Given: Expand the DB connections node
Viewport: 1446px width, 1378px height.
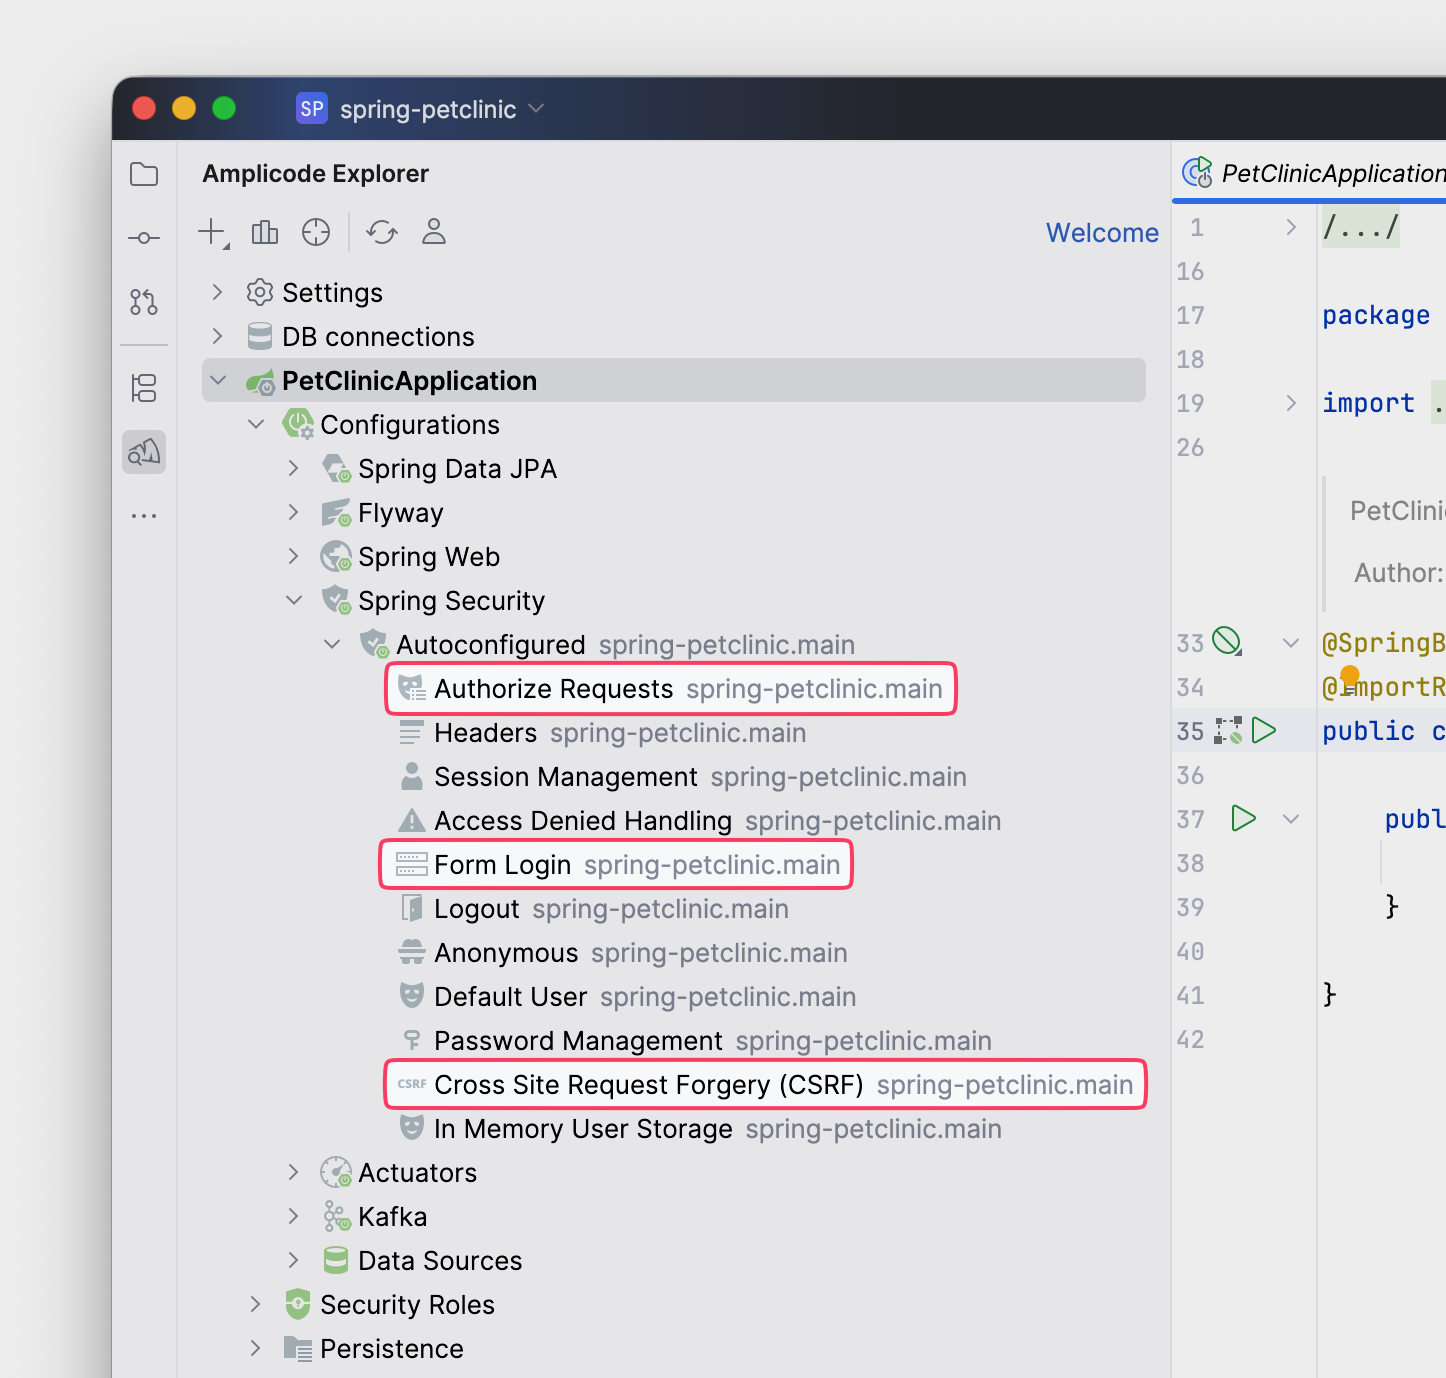Looking at the screenshot, I should coord(217,336).
